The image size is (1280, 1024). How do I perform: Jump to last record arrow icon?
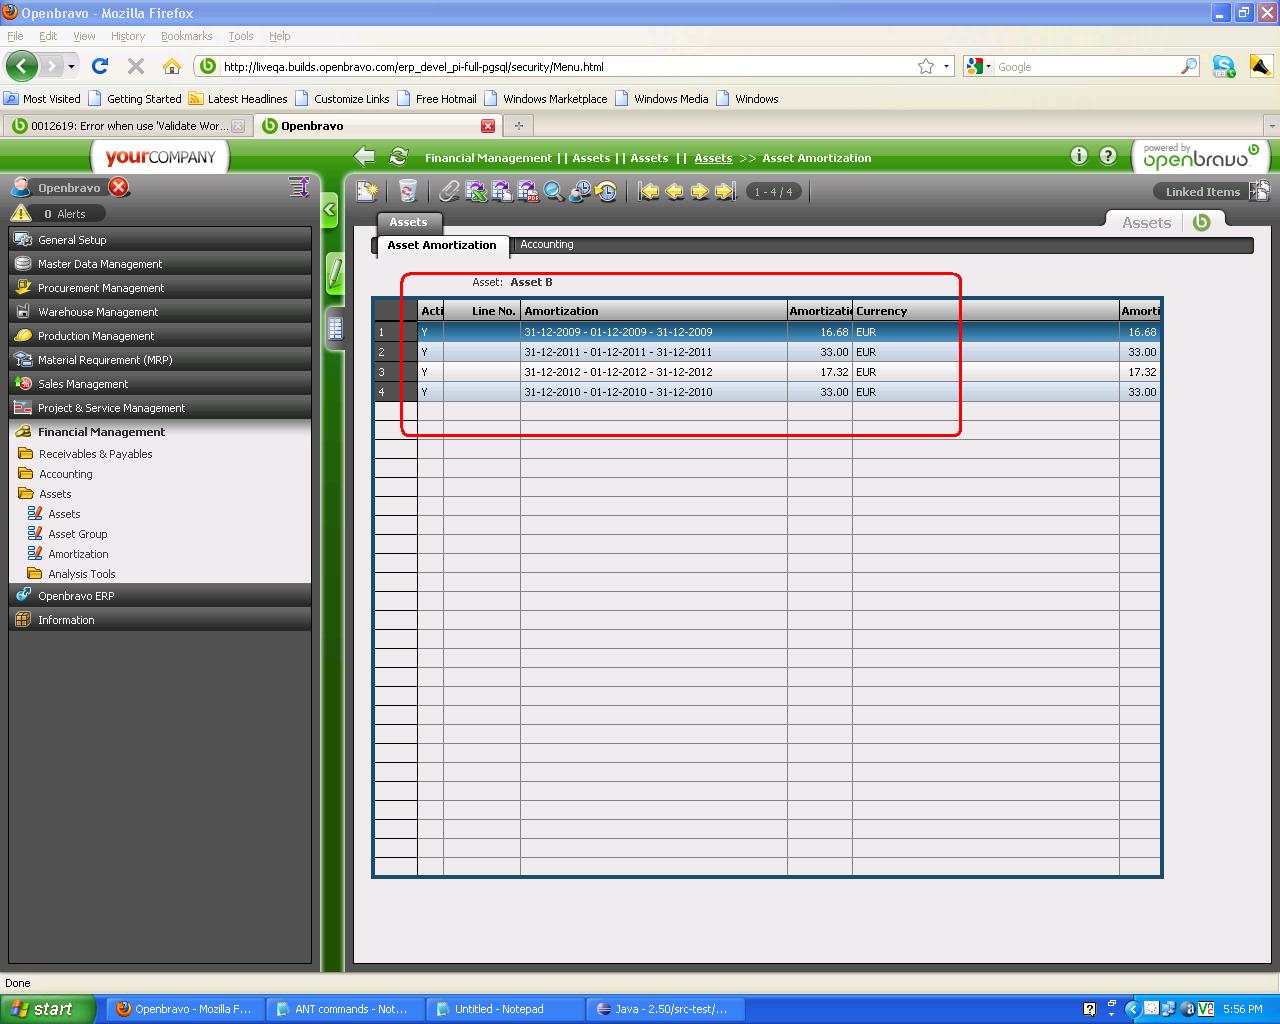coord(726,191)
